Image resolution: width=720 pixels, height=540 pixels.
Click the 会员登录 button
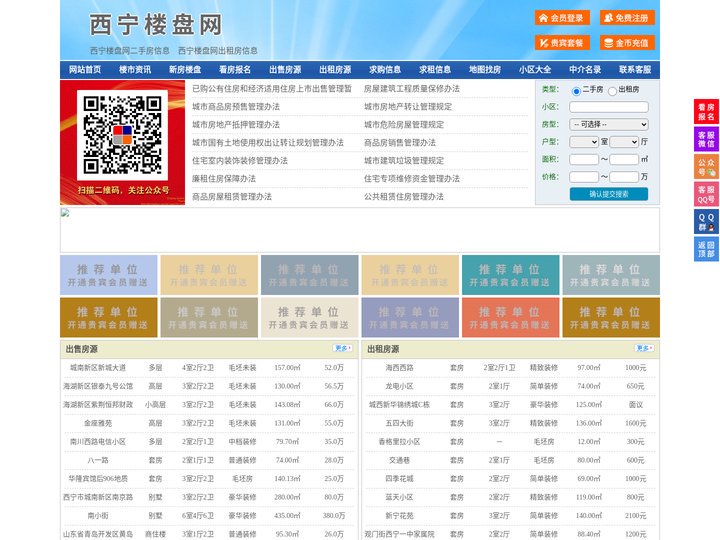[562, 18]
